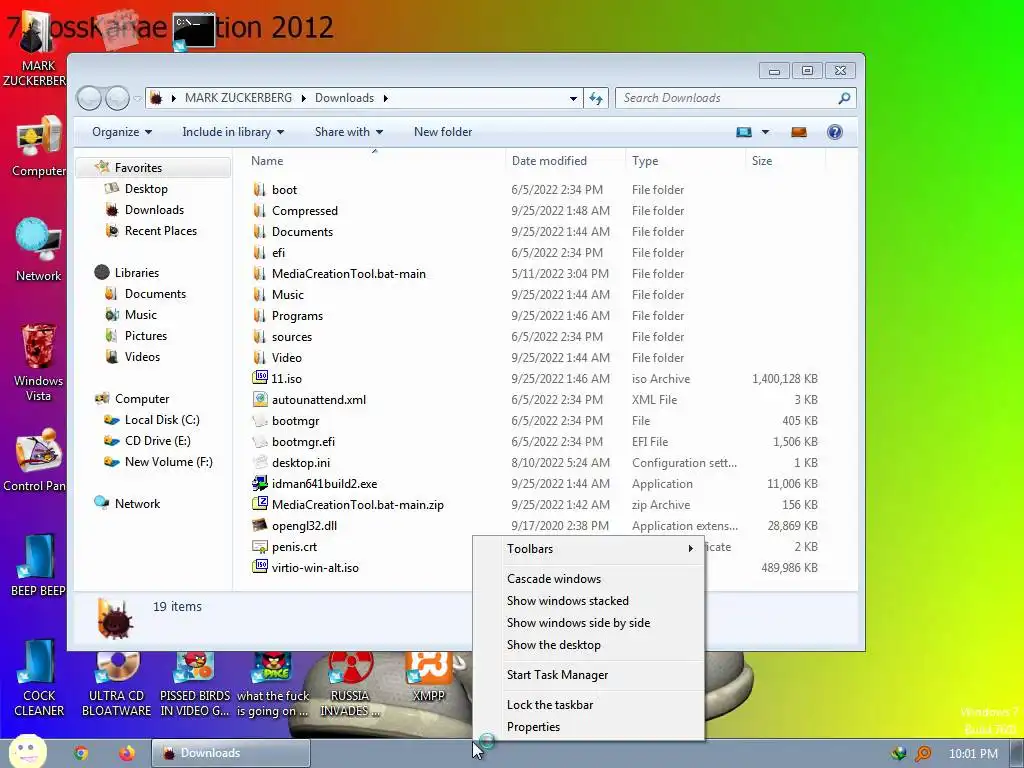Click the Downloads taskbar button
This screenshot has height=768, width=1024.
click(x=231, y=753)
